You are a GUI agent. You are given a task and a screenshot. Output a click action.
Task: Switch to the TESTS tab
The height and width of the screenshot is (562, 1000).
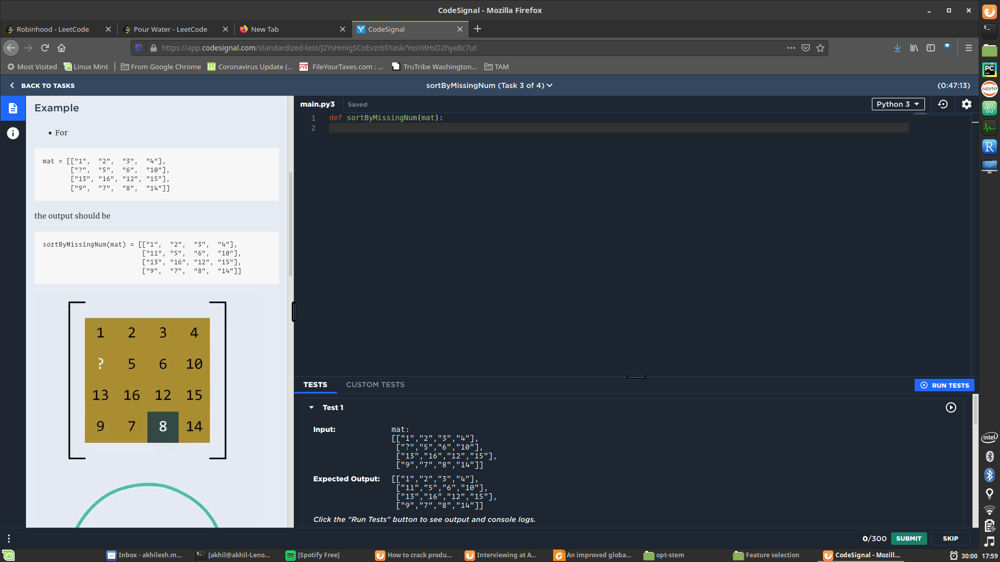(315, 385)
